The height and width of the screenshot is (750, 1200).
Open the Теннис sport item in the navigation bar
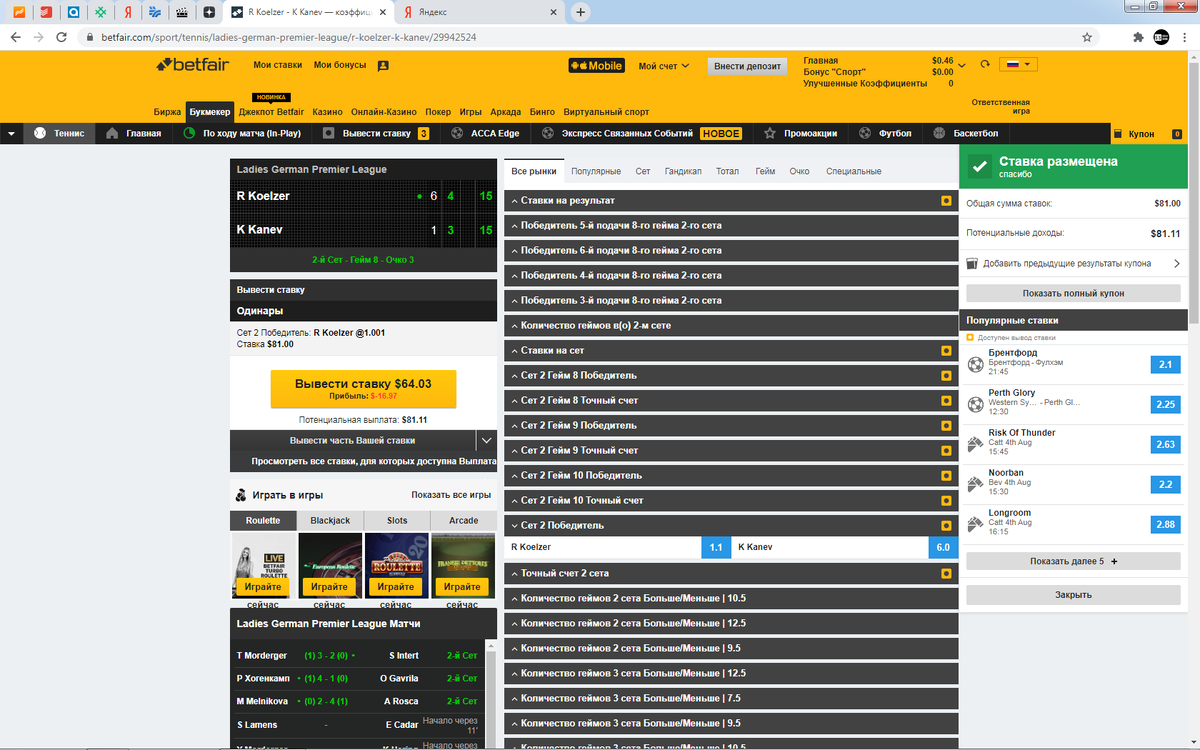(x=59, y=133)
